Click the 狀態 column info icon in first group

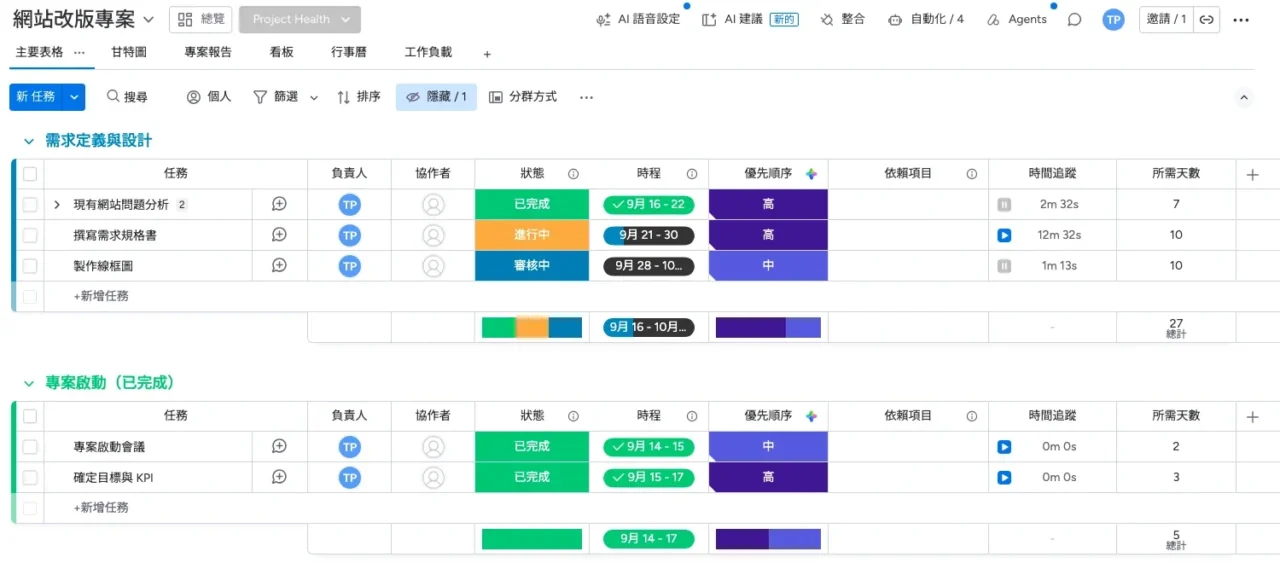point(573,174)
